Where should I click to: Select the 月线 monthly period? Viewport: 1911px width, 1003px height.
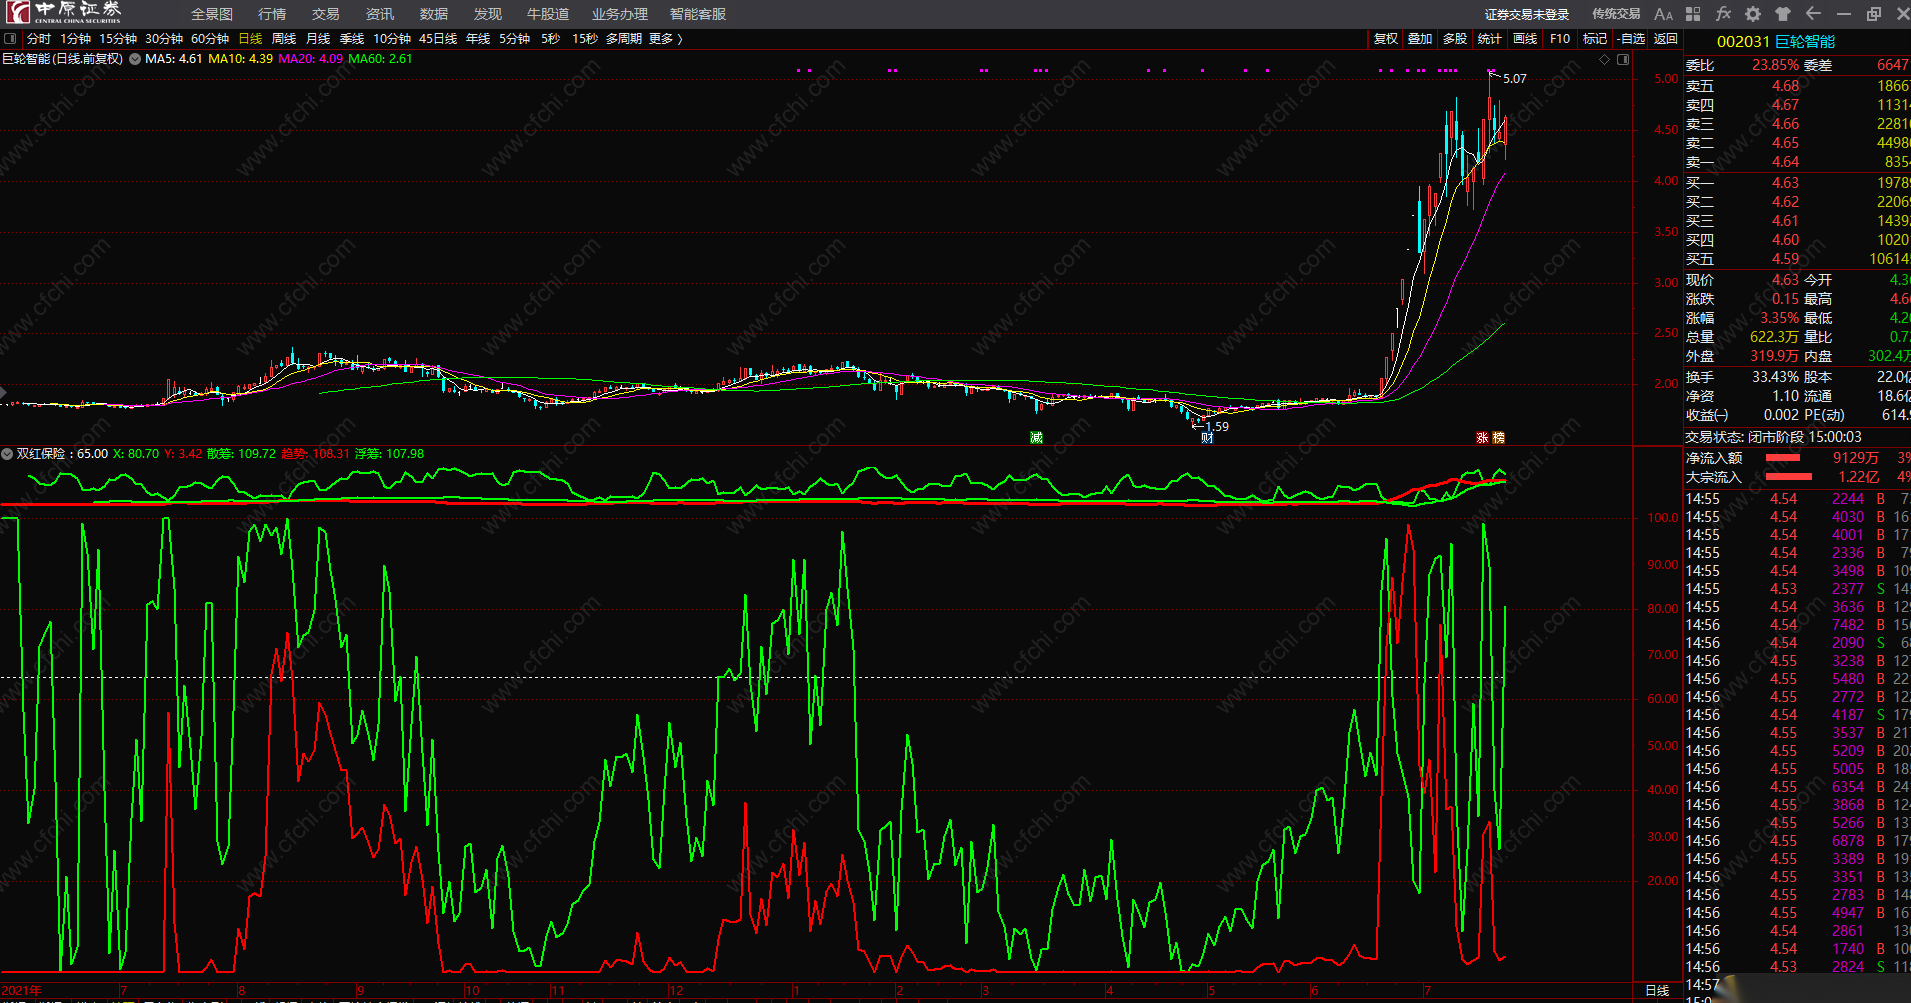[x=318, y=39]
